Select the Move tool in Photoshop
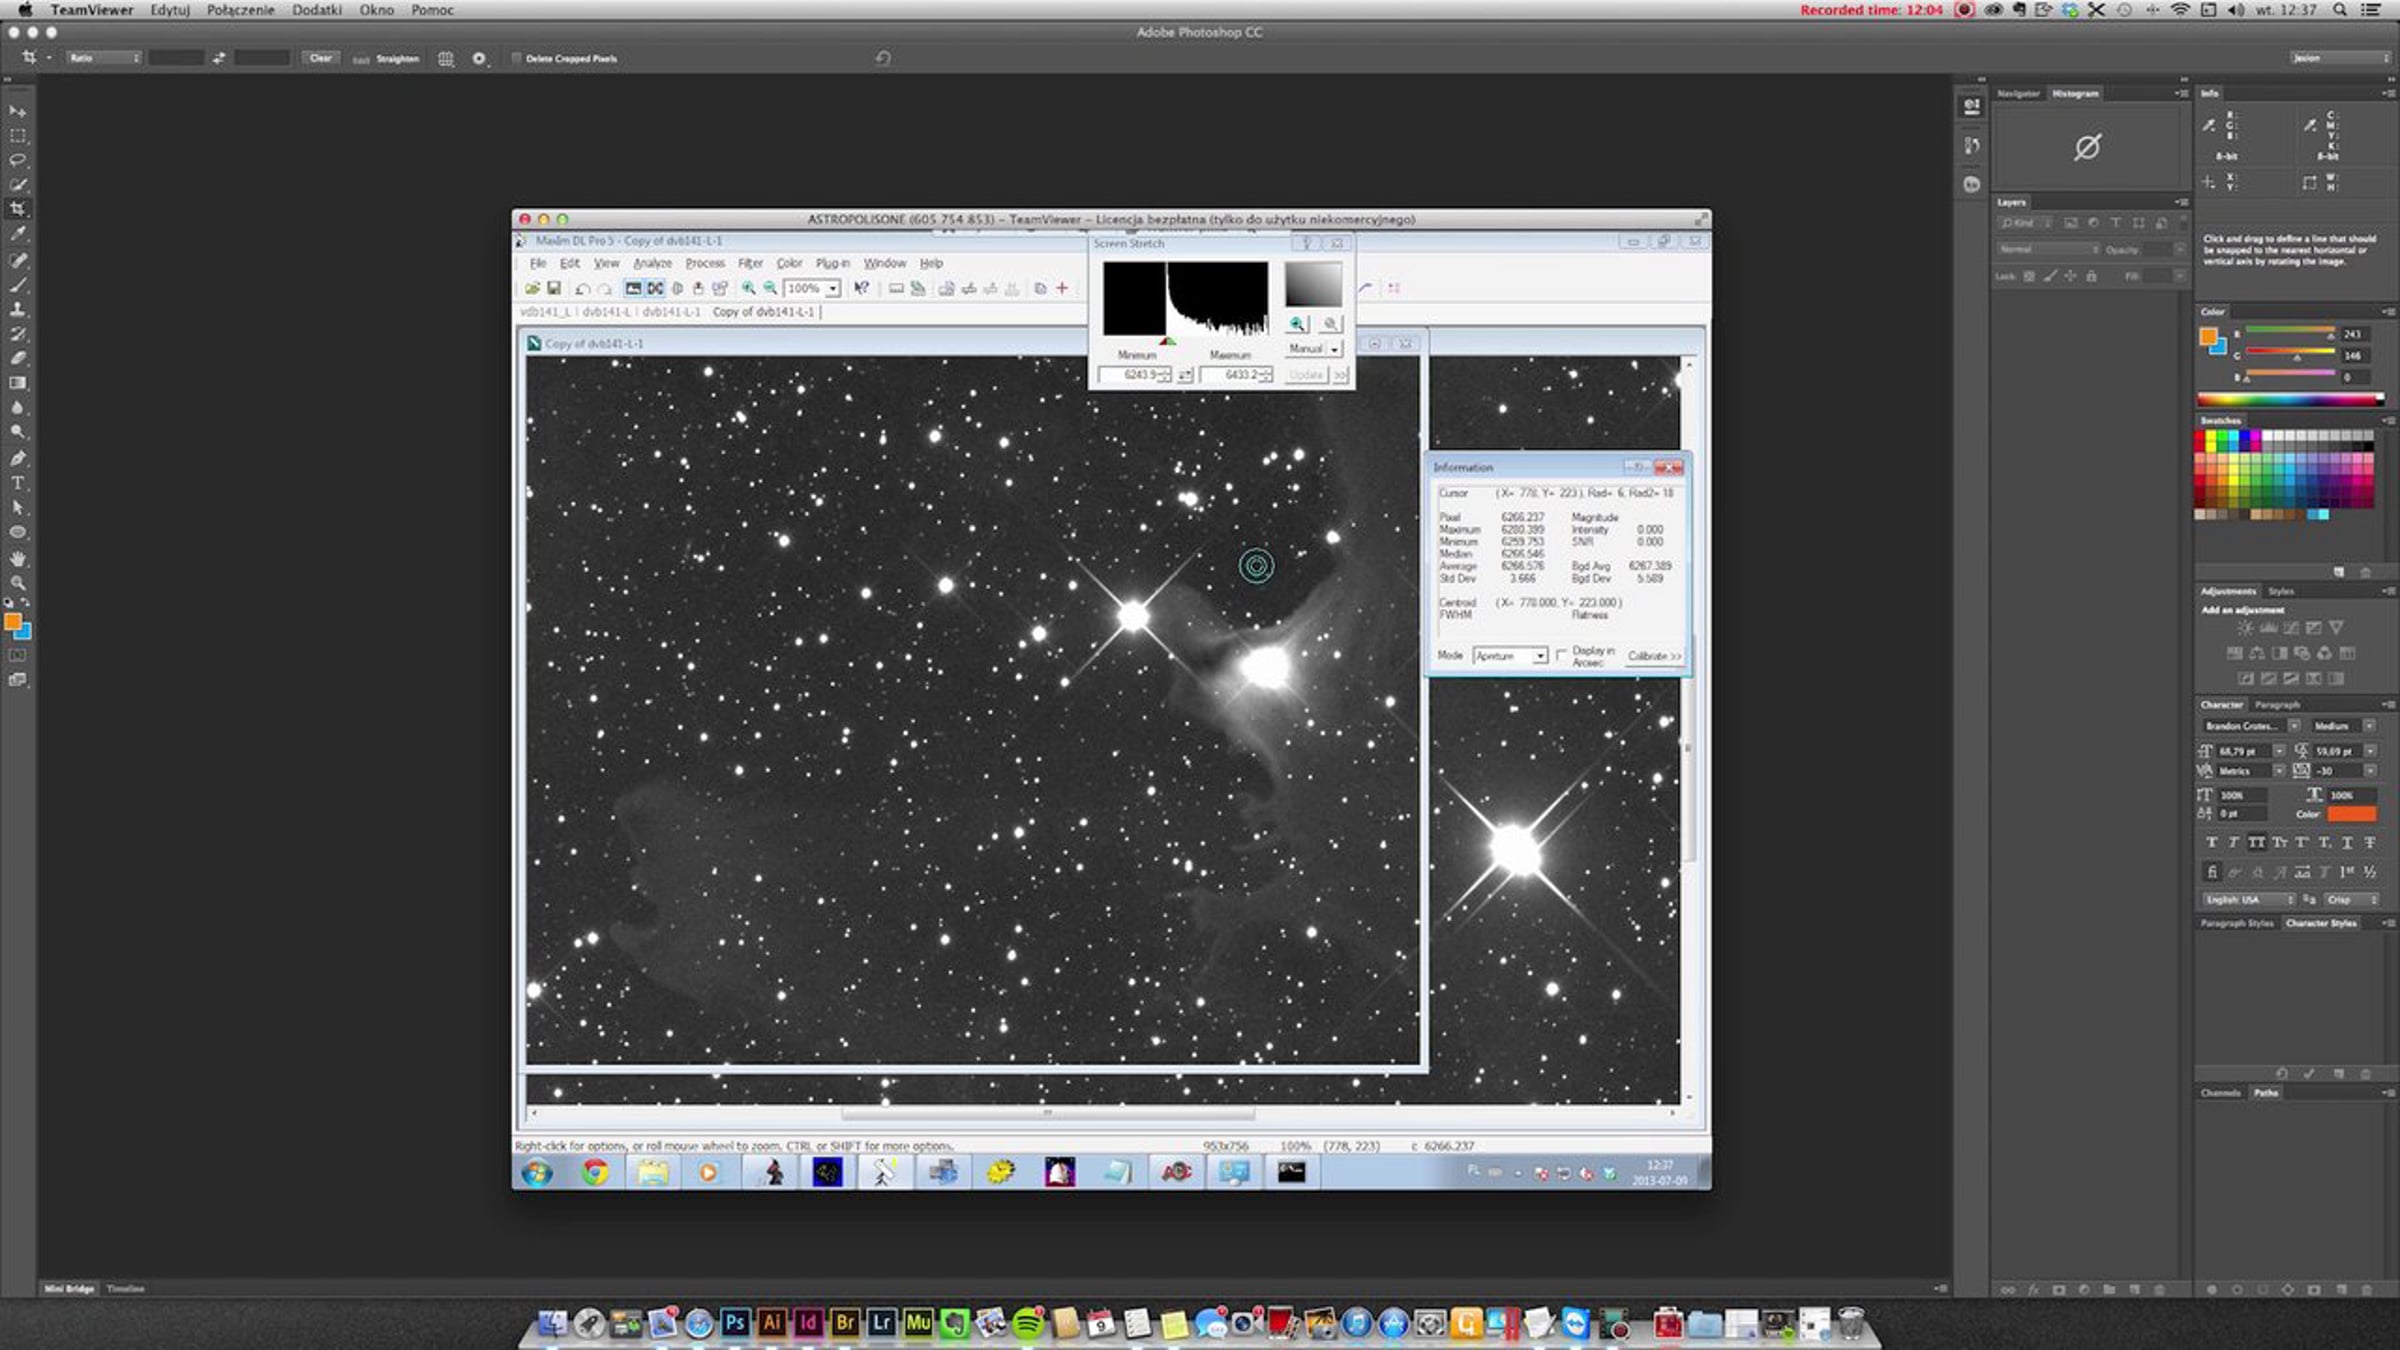Viewport: 2400px width, 1350px height. 17,111
